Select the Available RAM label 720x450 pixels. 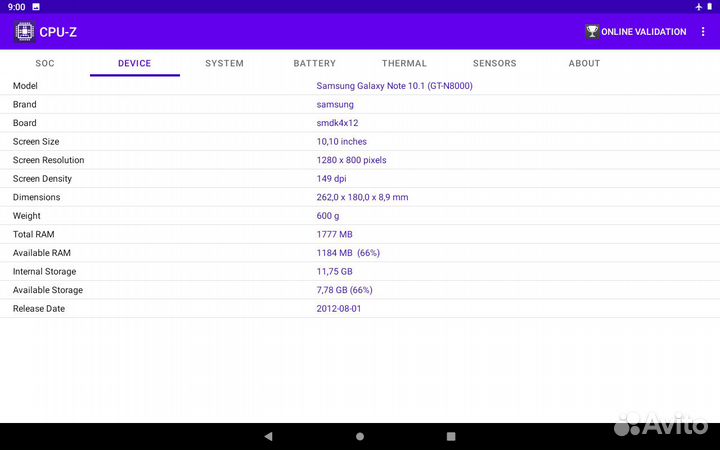pos(42,253)
